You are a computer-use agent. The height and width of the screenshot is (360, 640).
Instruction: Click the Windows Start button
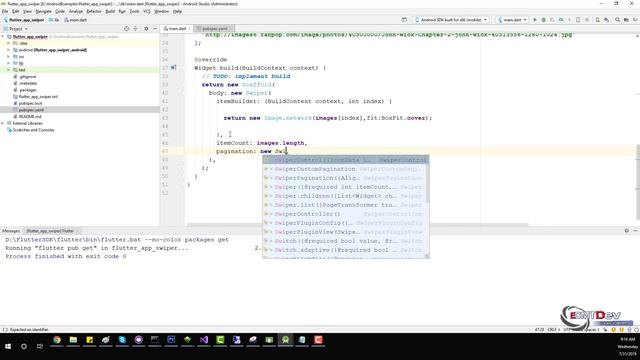point(8,346)
